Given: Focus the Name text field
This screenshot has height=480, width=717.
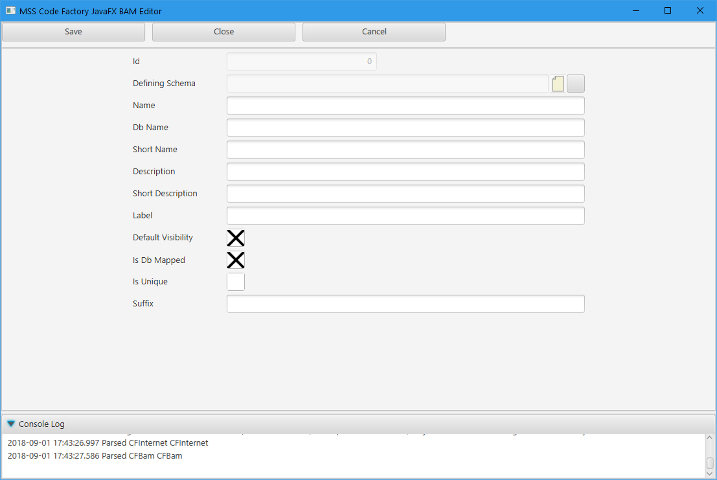Looking at the screenshot, I should coord(405,106).
